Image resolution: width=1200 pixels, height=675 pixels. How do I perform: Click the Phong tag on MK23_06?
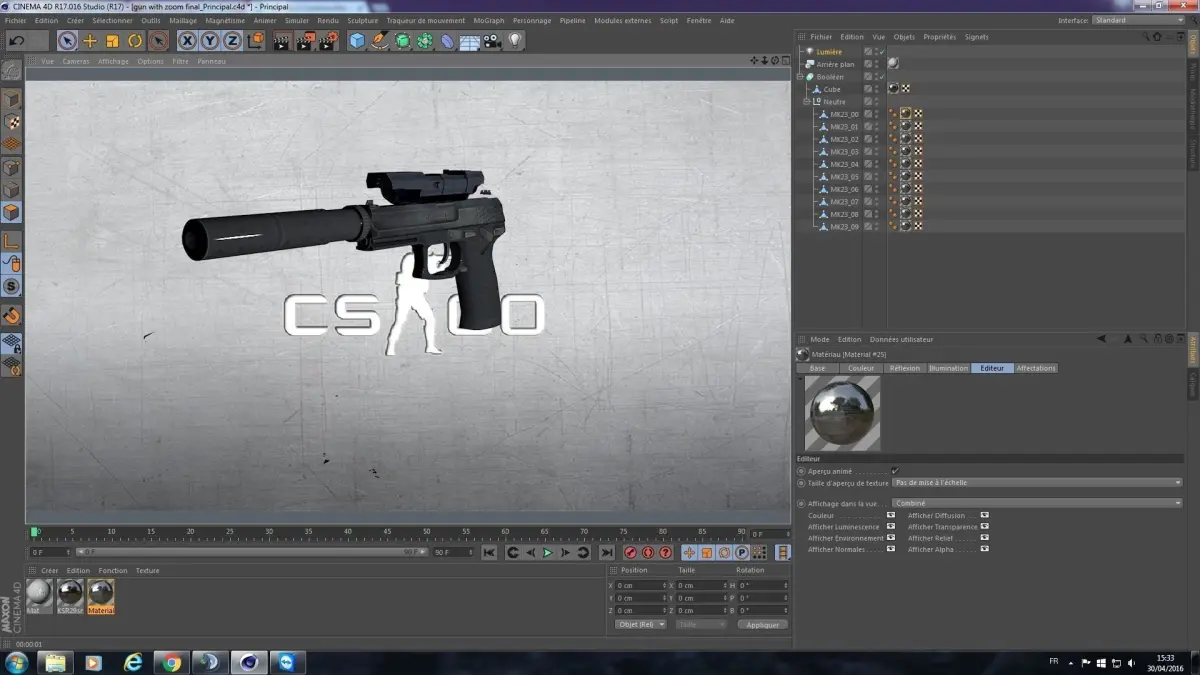[x=893, y=189]
